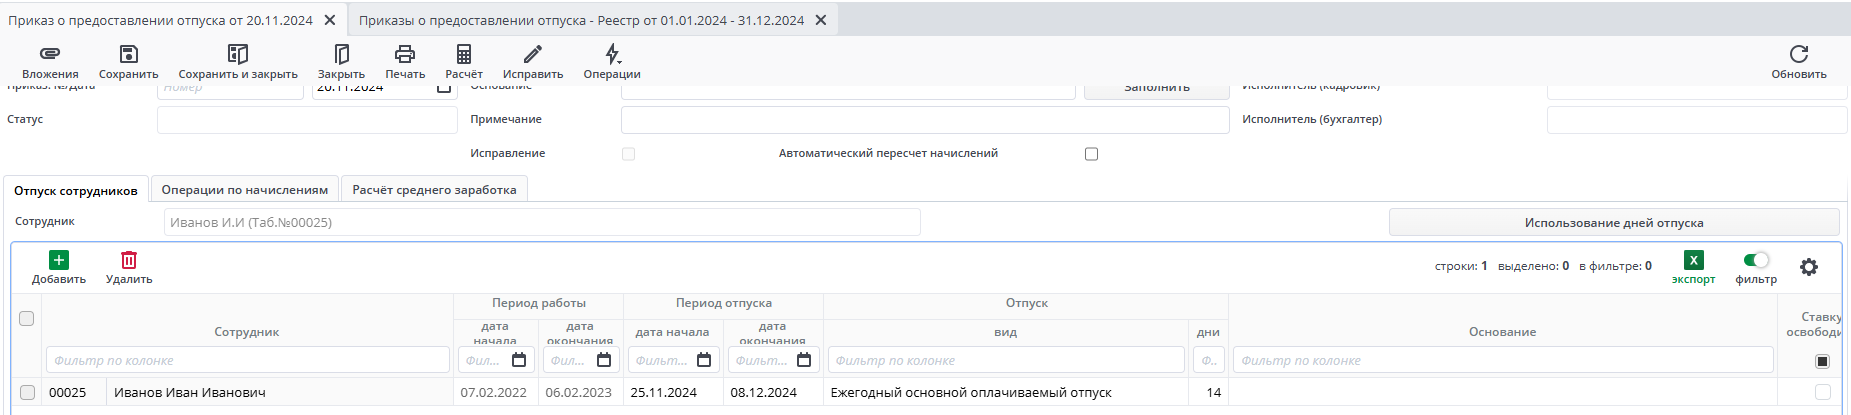The width and height of the screenshot is (1851, 415).
Task: Click Исполнитель (бухгалтер) input field
Action: 1697,119
